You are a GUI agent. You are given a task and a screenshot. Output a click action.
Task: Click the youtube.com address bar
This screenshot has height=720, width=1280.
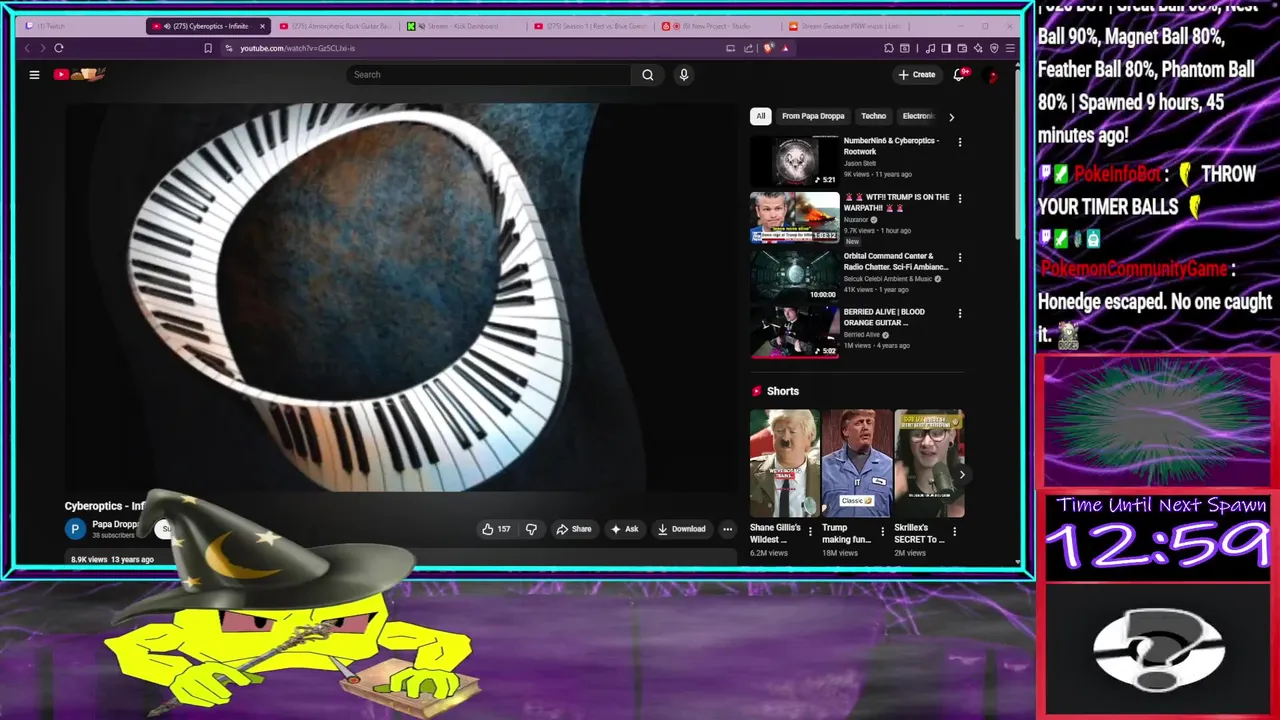coord(470,48)
